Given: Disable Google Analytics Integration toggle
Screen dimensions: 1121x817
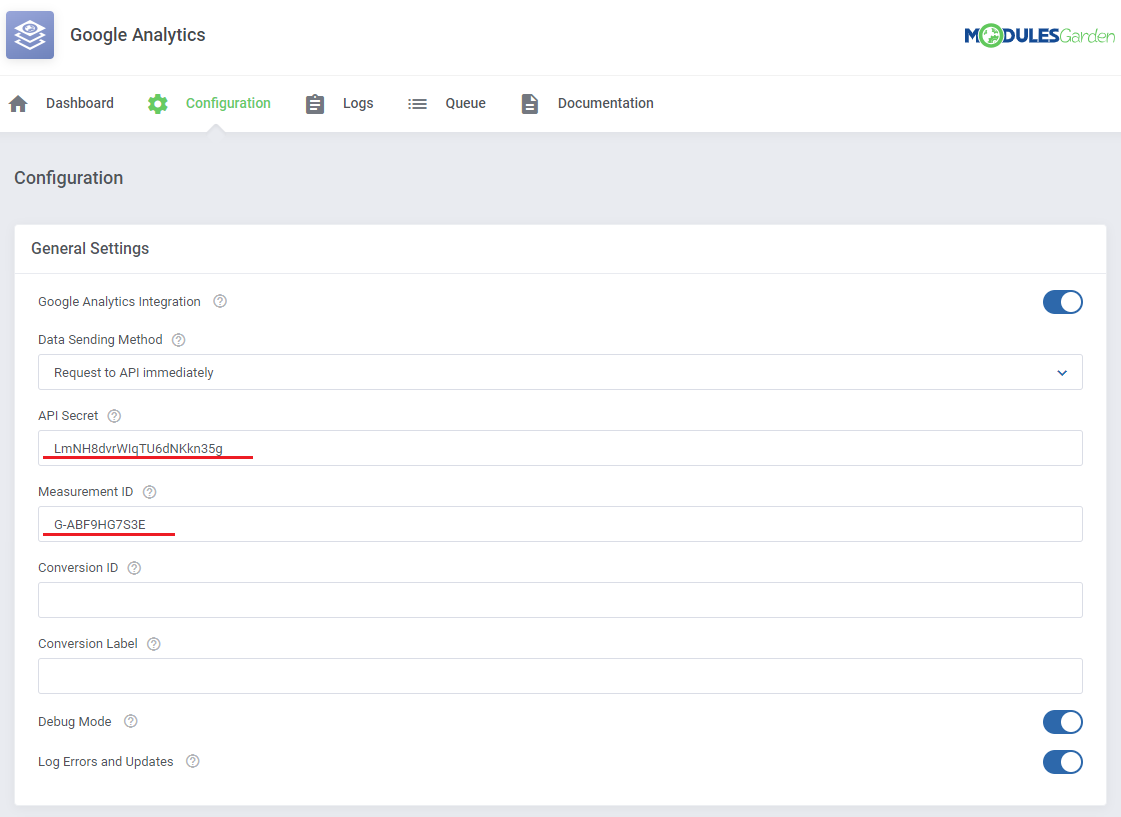Looking at the screenshot, I should point(1062,302).
